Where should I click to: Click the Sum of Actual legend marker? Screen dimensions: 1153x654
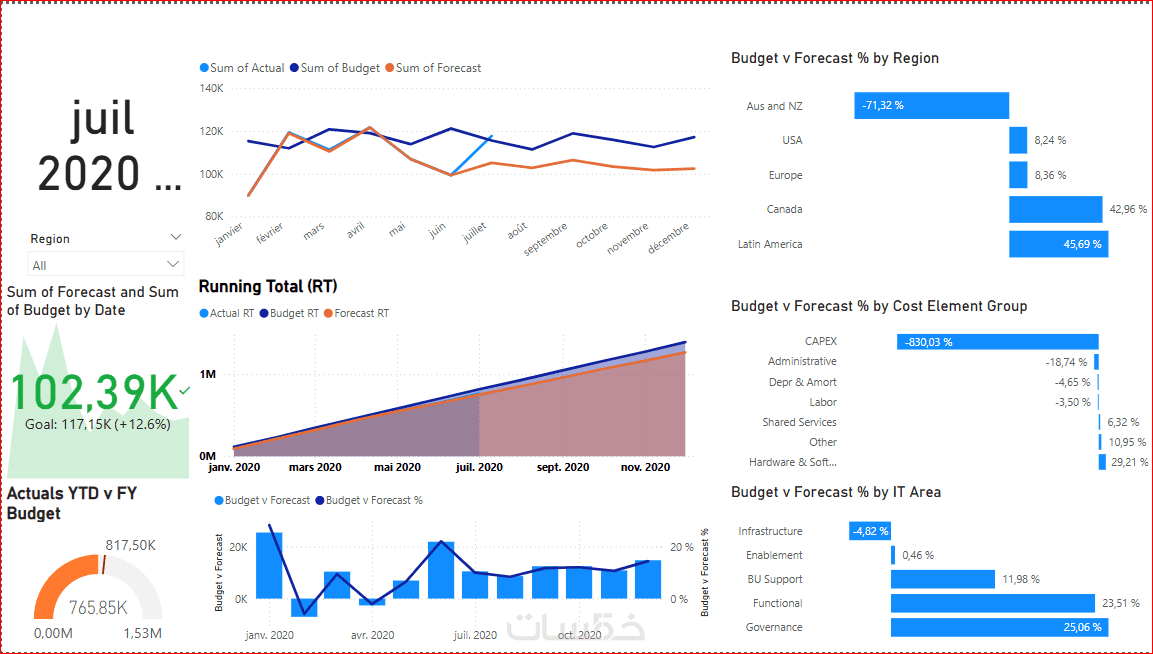tap(204, 68)
